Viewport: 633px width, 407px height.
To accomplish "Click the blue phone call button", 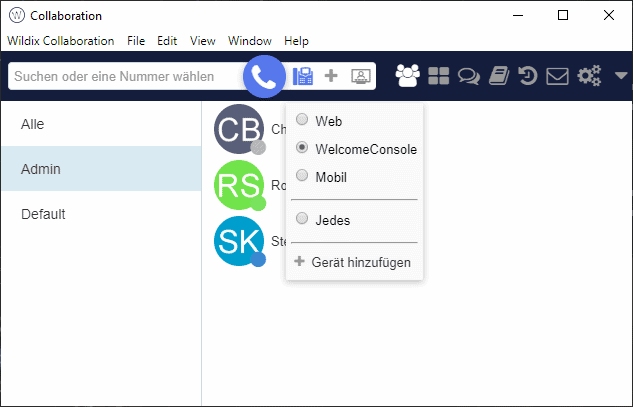I will point(264,76).
